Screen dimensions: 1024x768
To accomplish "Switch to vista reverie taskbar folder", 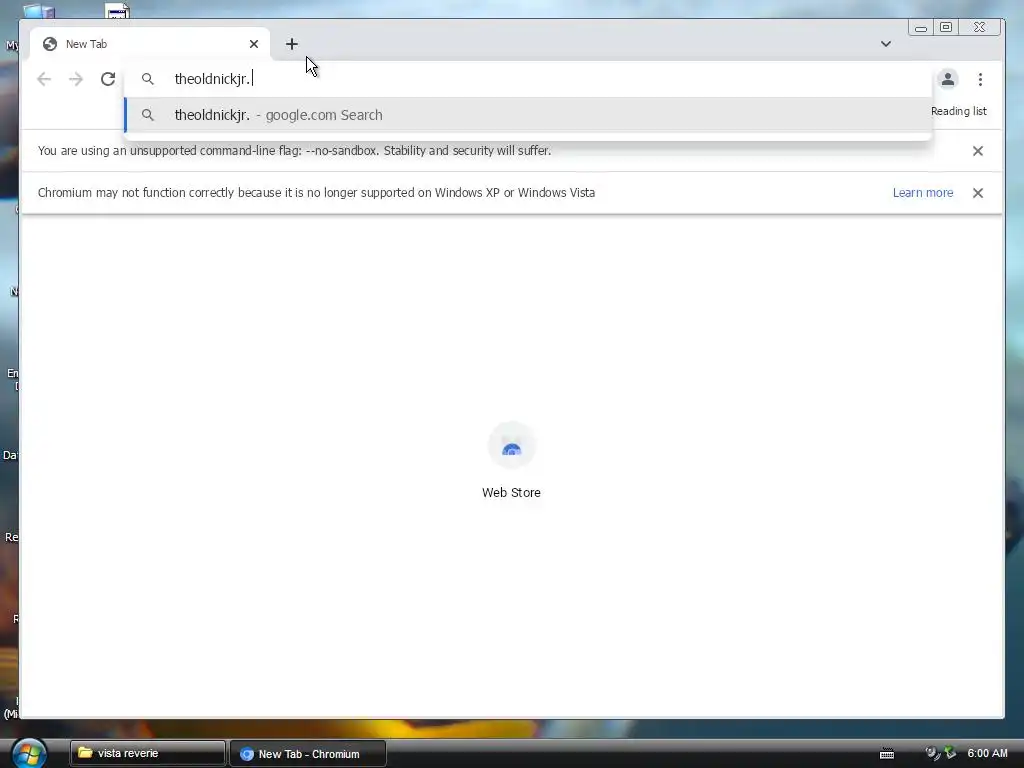I will tap(148, 753).
